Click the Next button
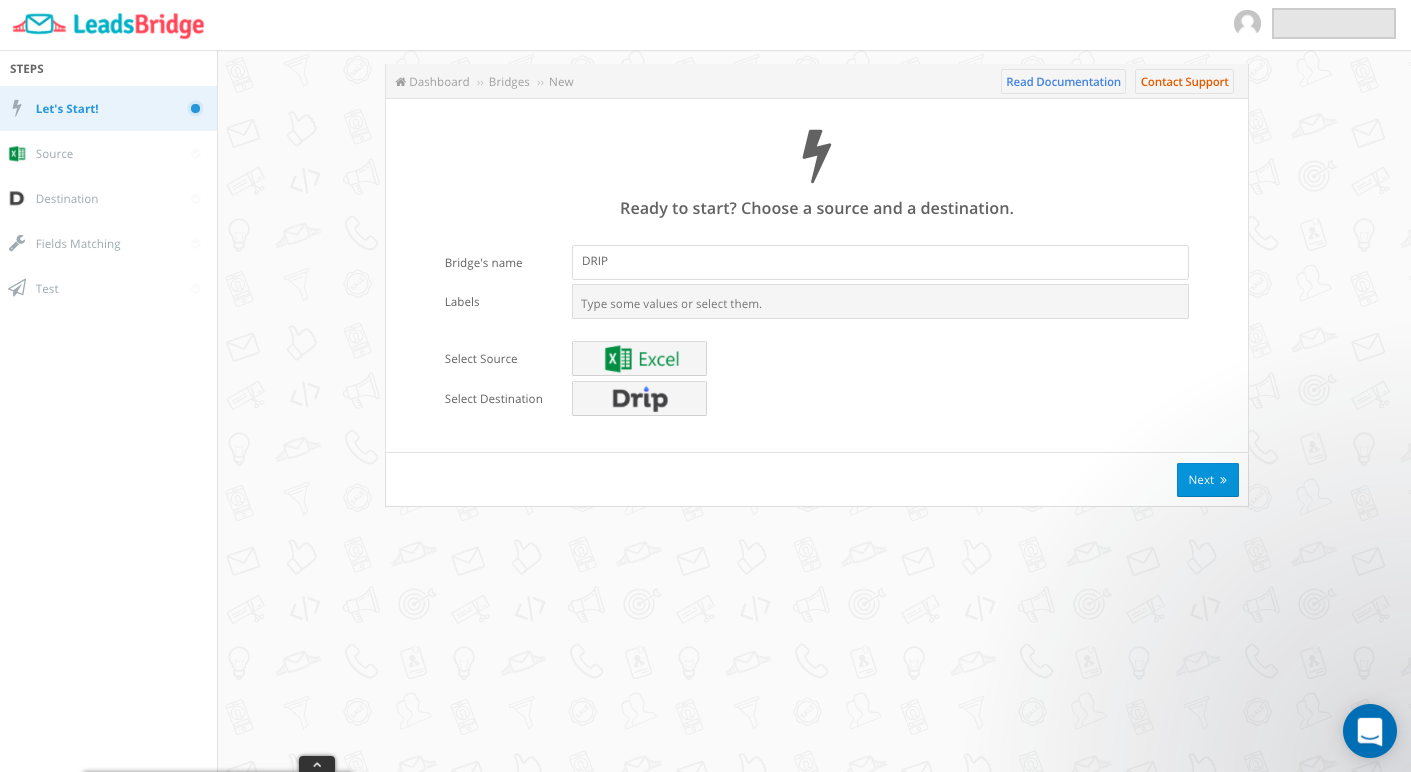Screen dimensions: 1411x772 pos(1207,480)
